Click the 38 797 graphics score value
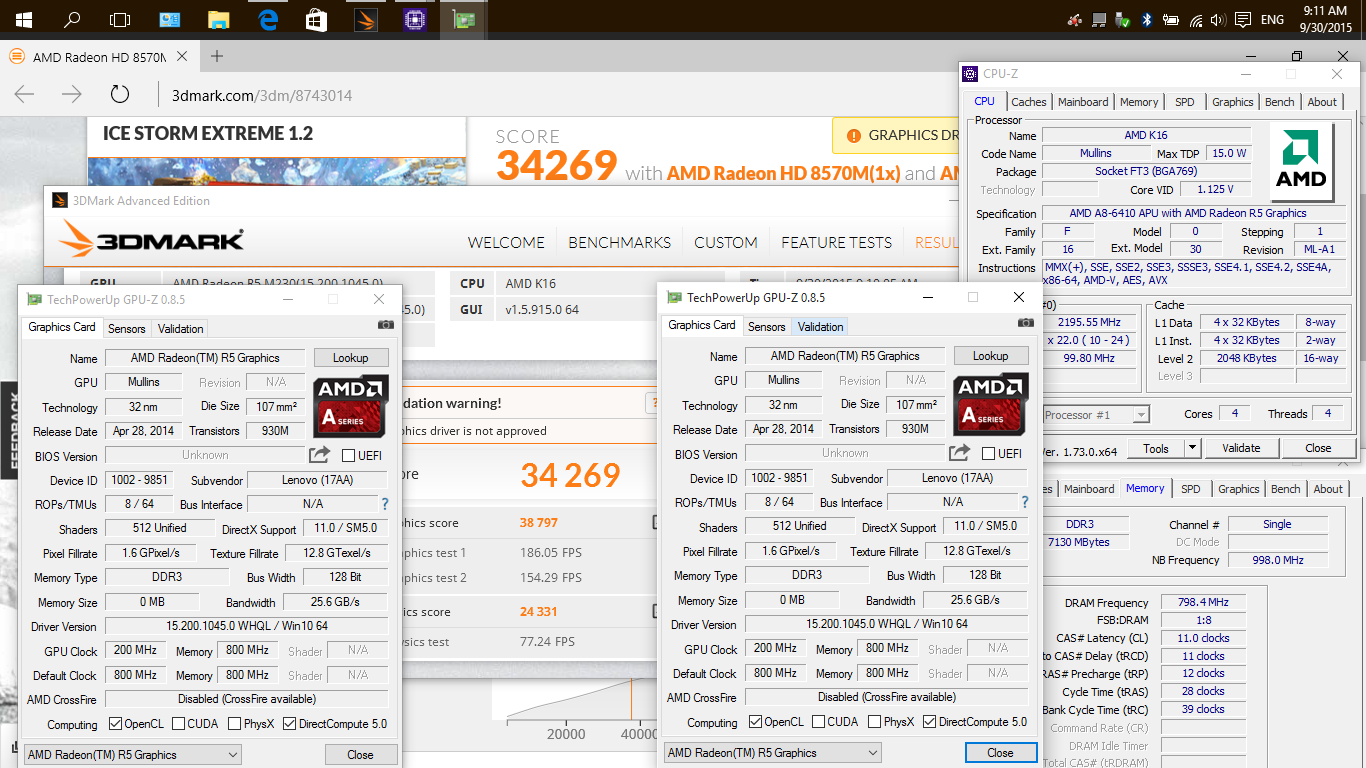1366x768 pixels. tap(538, 523)
